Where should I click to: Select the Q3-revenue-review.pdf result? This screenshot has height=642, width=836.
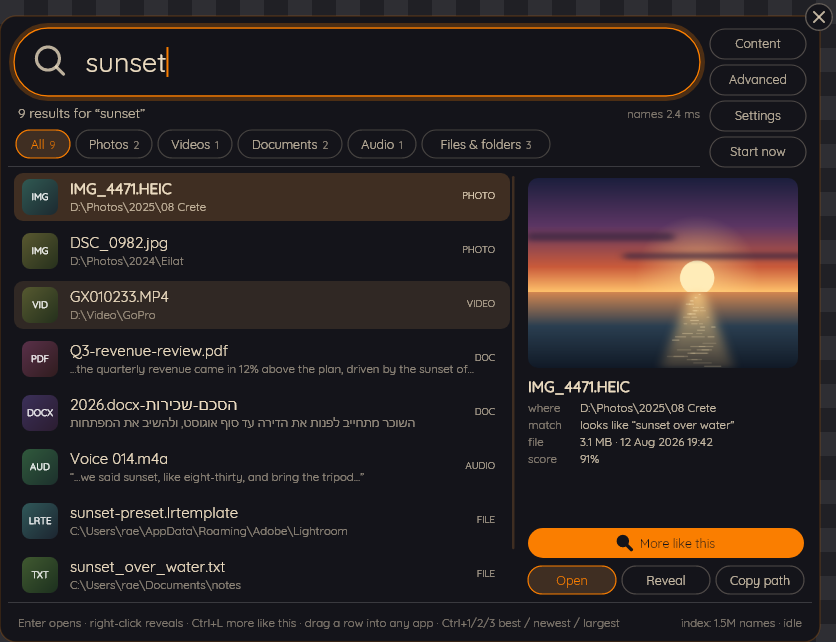tap(262, 359)
